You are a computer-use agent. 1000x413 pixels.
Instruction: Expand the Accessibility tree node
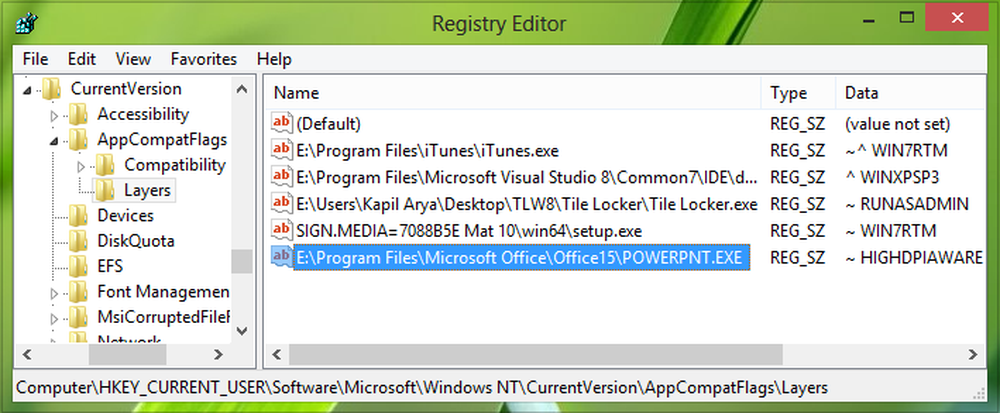pos(56,115)
